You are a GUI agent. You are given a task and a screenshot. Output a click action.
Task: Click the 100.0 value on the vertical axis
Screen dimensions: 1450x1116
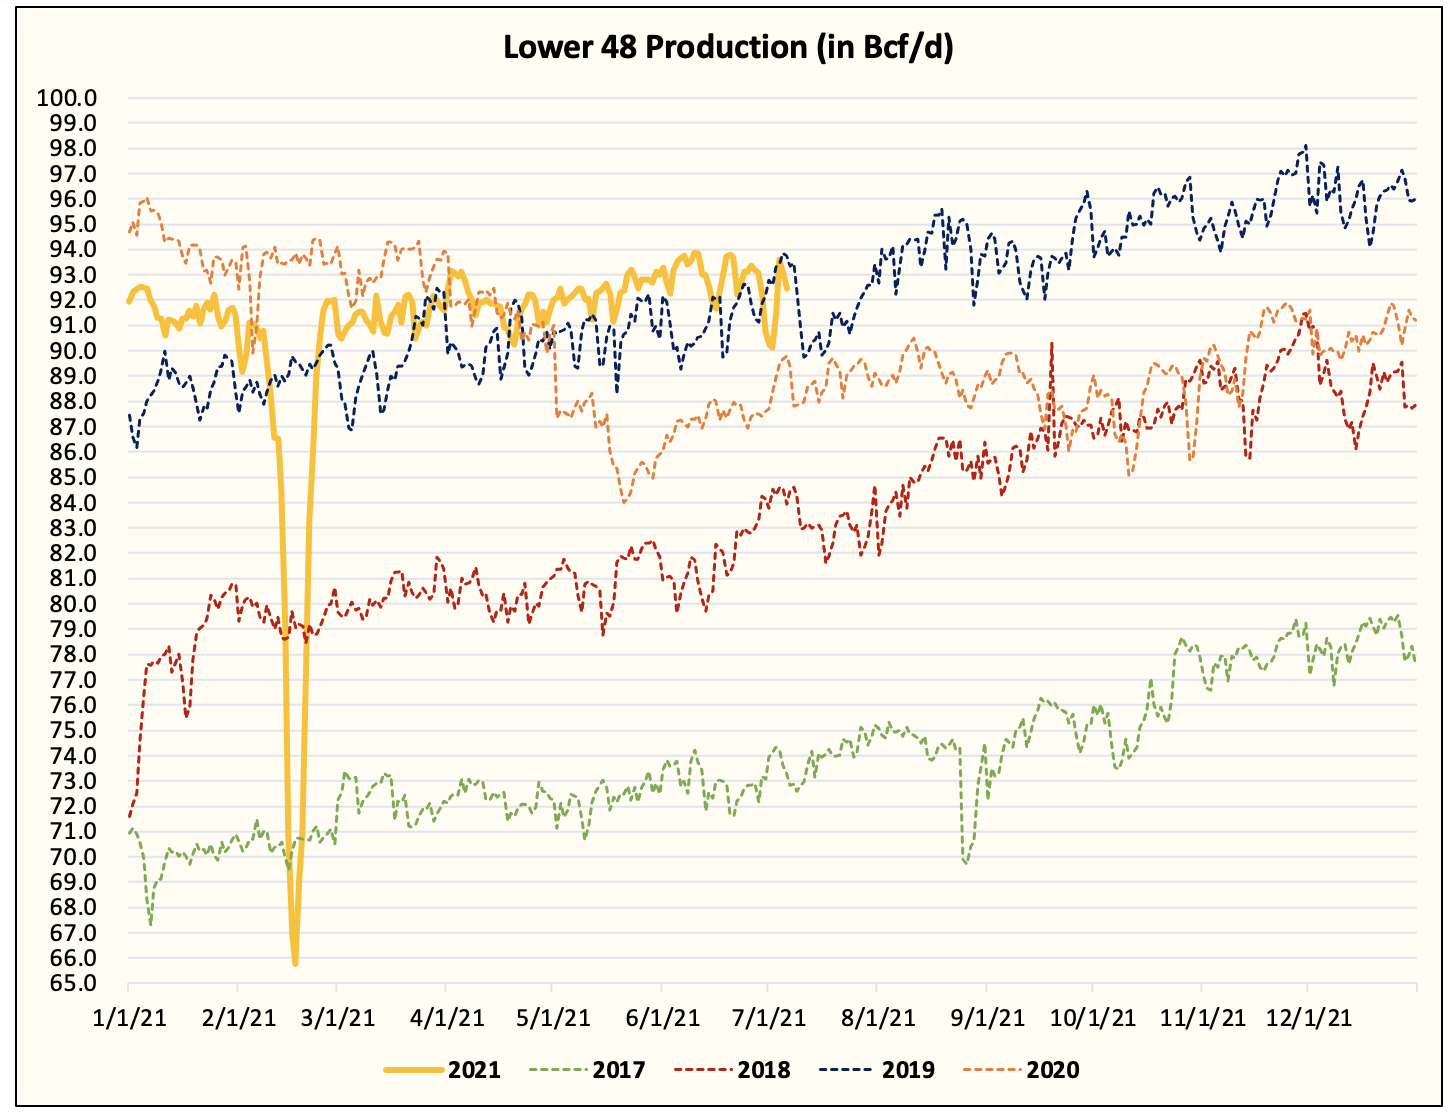click(x=67, y=98)
